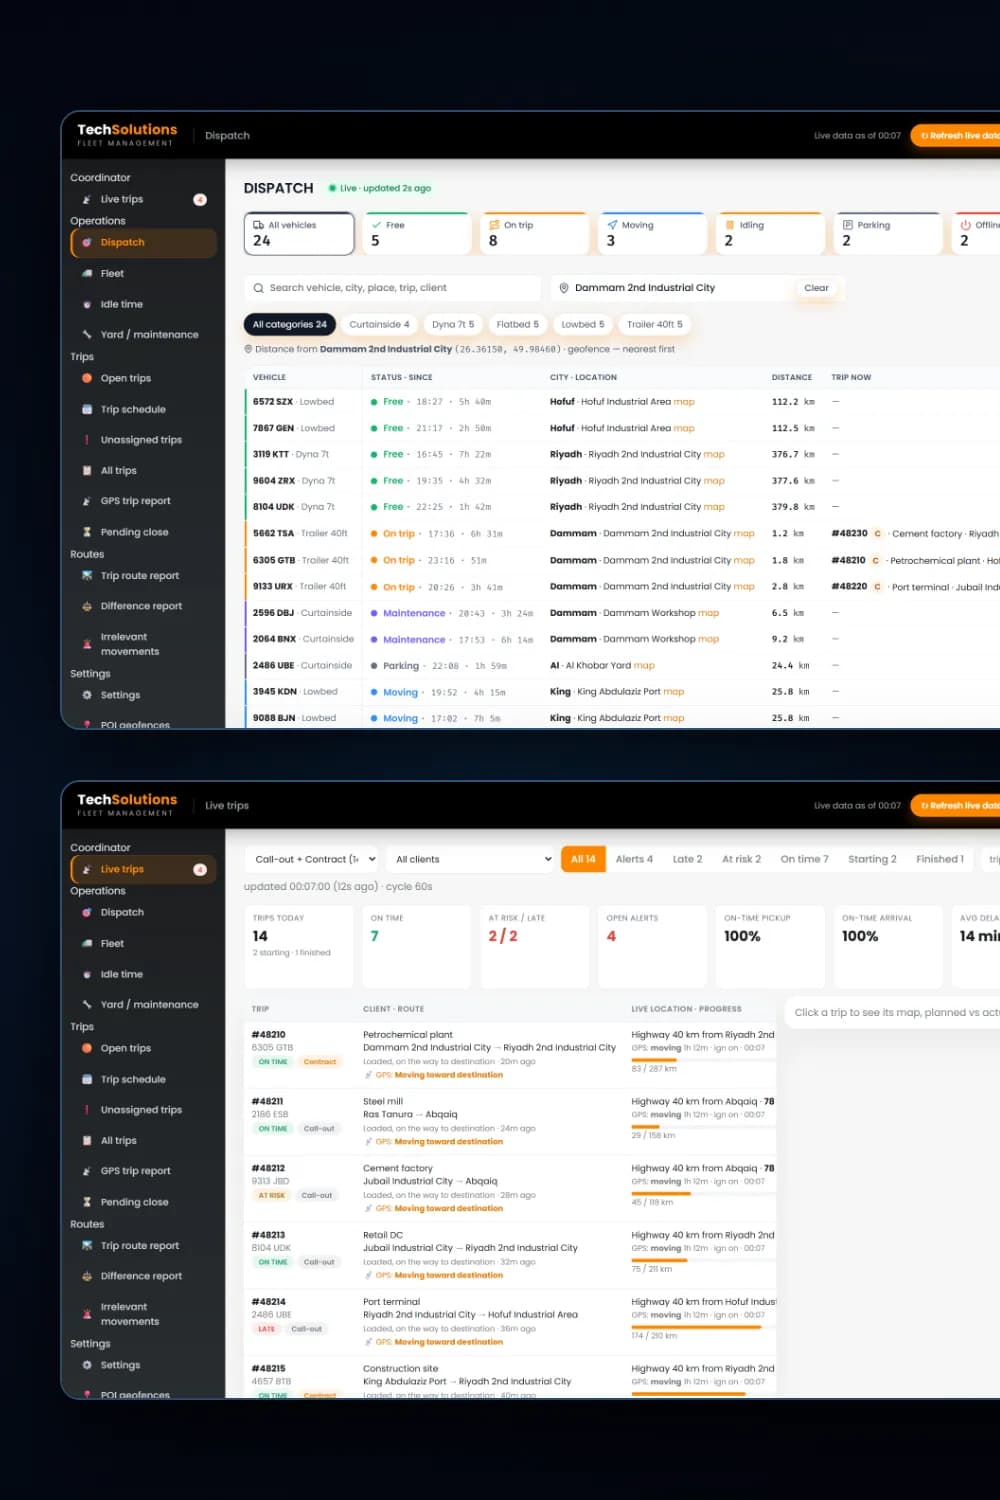Viewport: 1000px width, 1500px height.
Task: Select the Free 5 status card
Action: [416, 233]
